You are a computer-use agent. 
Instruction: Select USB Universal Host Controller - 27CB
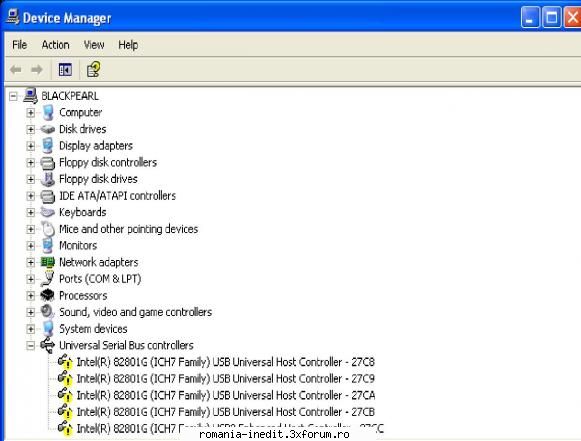pyautogui.click(x=226, y=412)
